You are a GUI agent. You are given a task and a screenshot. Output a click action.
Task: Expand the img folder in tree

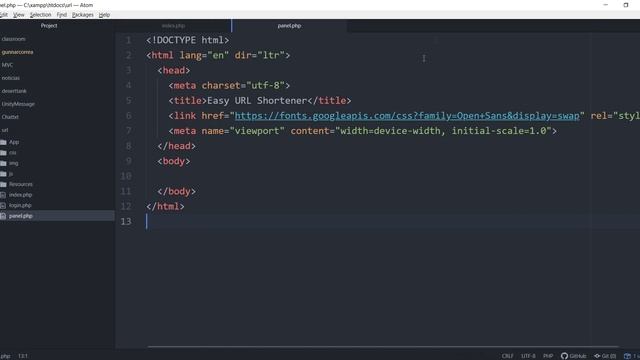coord(13,163)
